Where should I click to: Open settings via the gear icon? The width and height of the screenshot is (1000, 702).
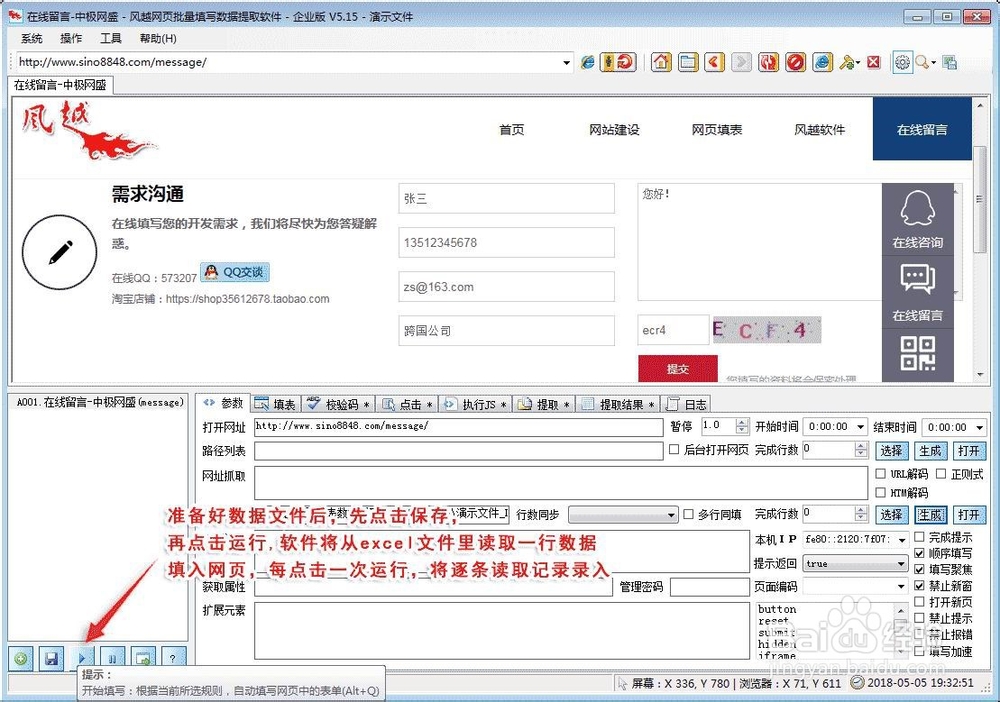click(x=902, y=62)
